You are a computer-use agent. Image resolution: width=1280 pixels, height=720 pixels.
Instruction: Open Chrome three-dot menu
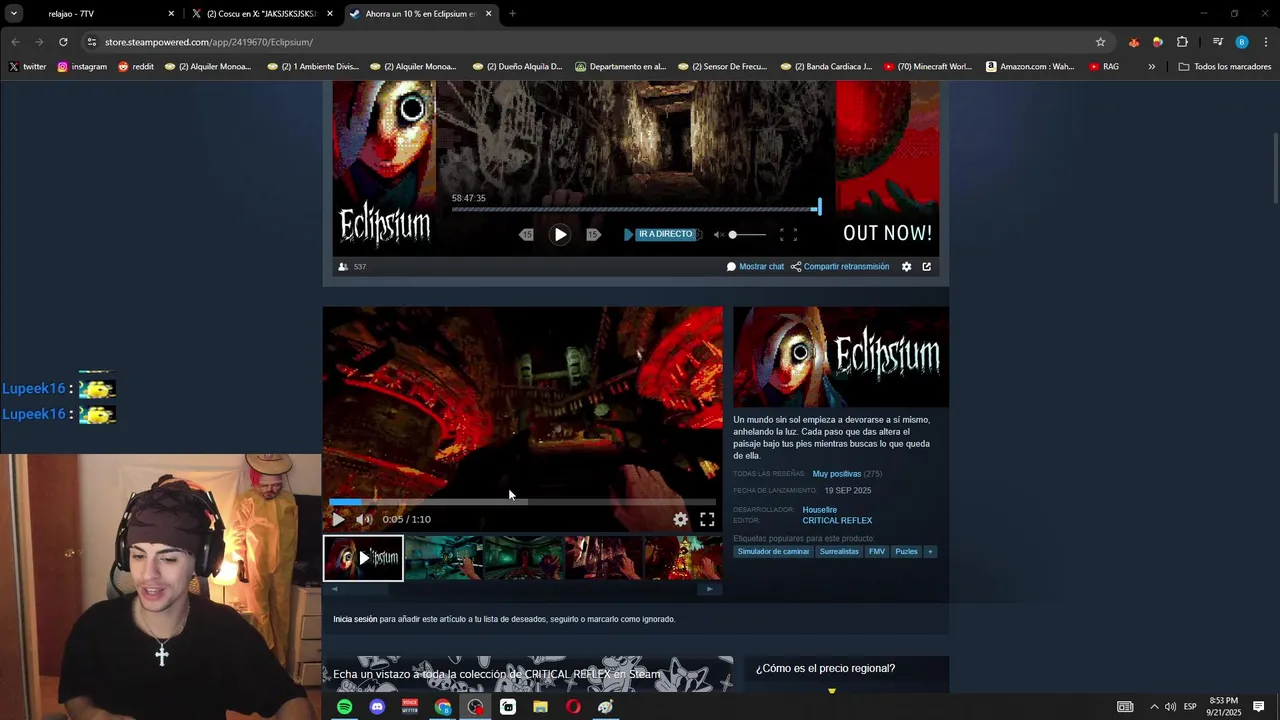point(1266,42)
